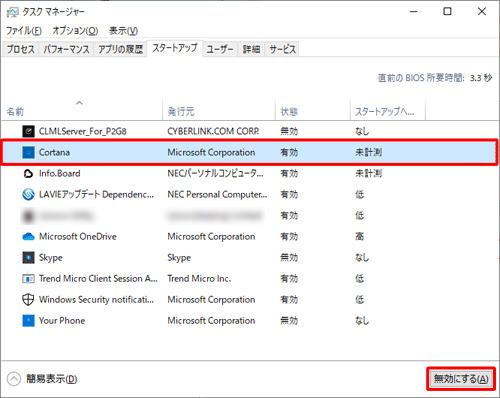Click the 簡易表示(D) link text
The height and width of the screenshot is (398, 500).
point(52,379)
